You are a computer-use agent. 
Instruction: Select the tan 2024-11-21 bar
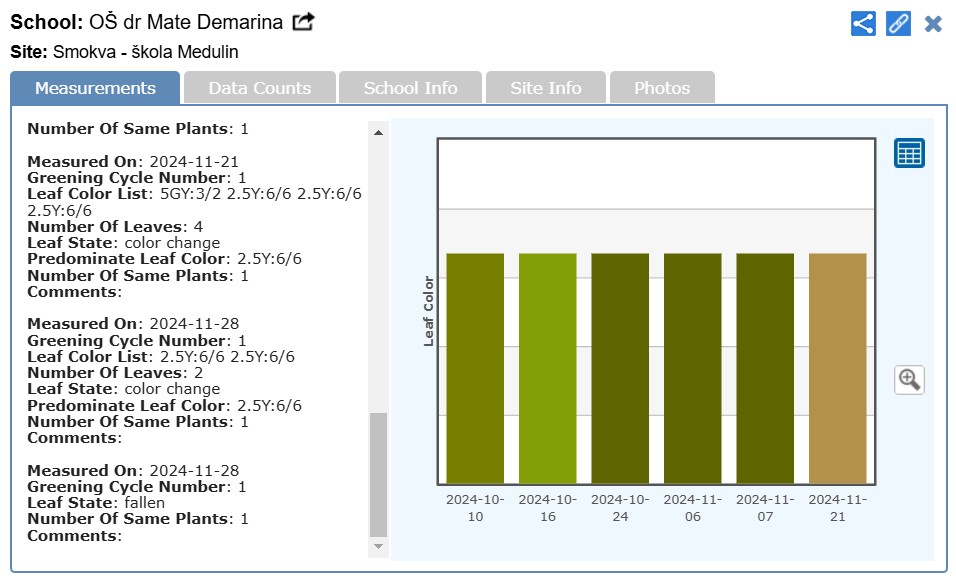click(x=837, y=368)
